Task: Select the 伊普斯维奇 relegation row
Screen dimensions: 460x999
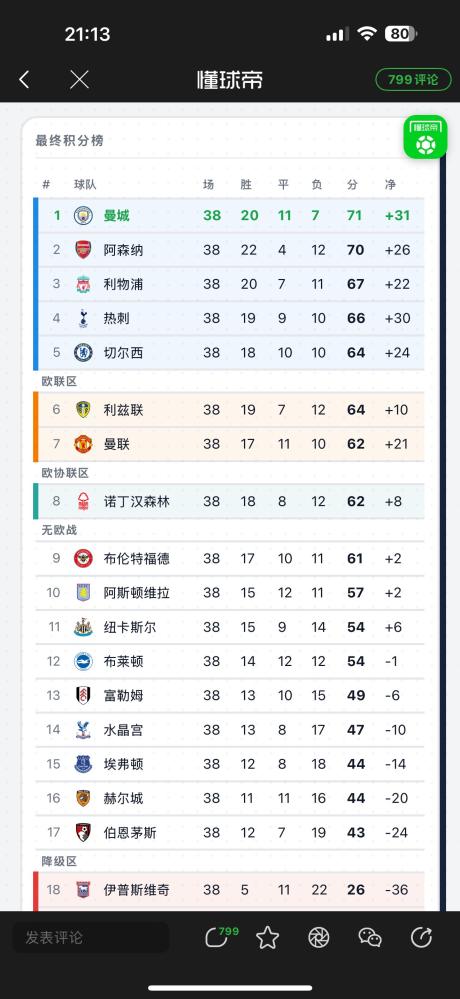Action: click(229, 889)
